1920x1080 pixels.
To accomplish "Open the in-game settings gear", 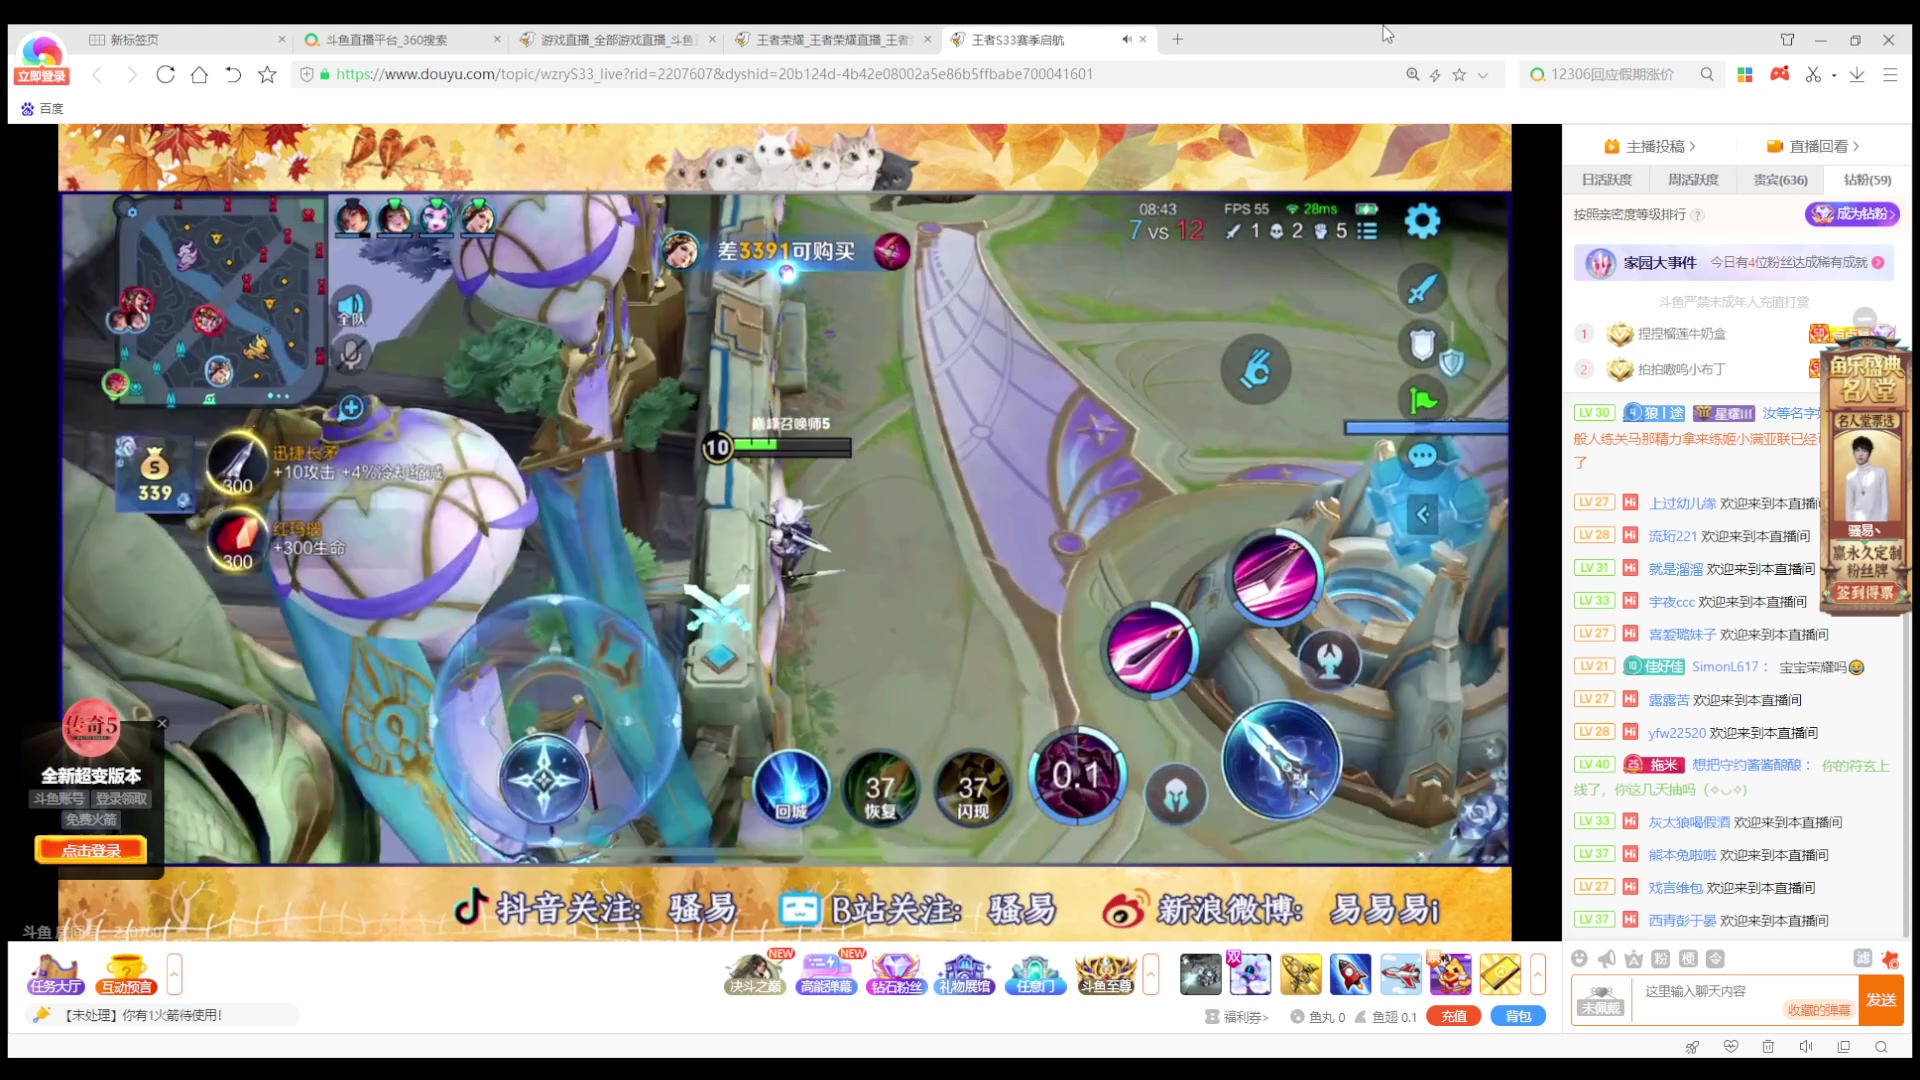I will (x=1422, y=221).
